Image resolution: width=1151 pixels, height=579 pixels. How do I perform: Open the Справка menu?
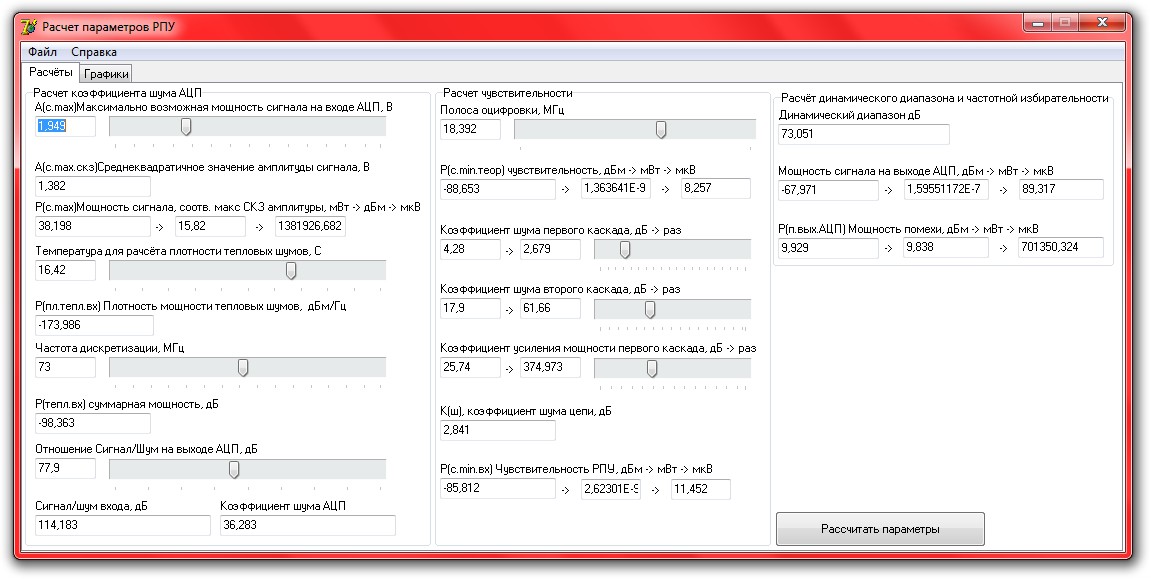point(94,52)
